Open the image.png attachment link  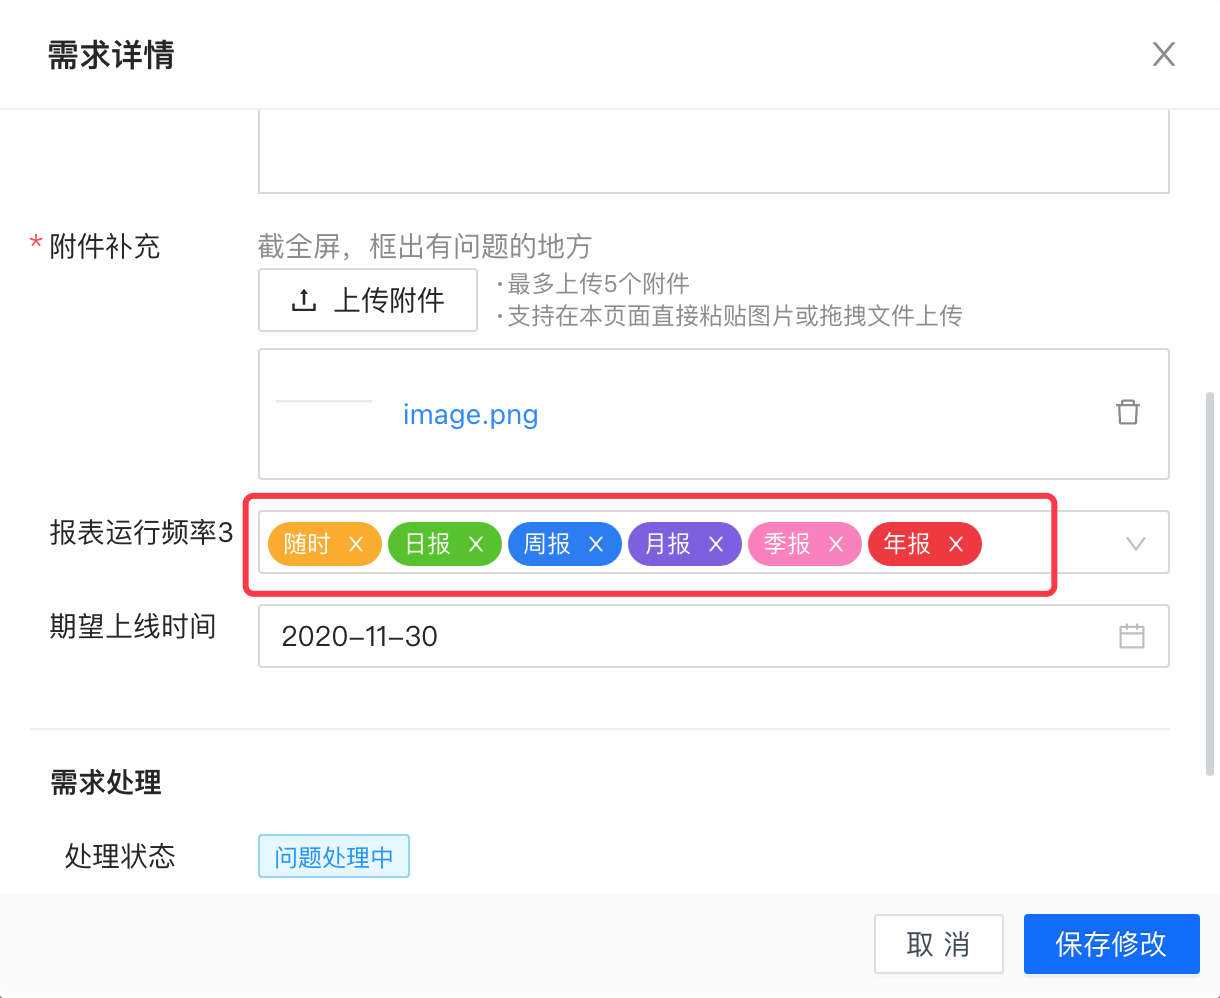click(x=470, y=414)
